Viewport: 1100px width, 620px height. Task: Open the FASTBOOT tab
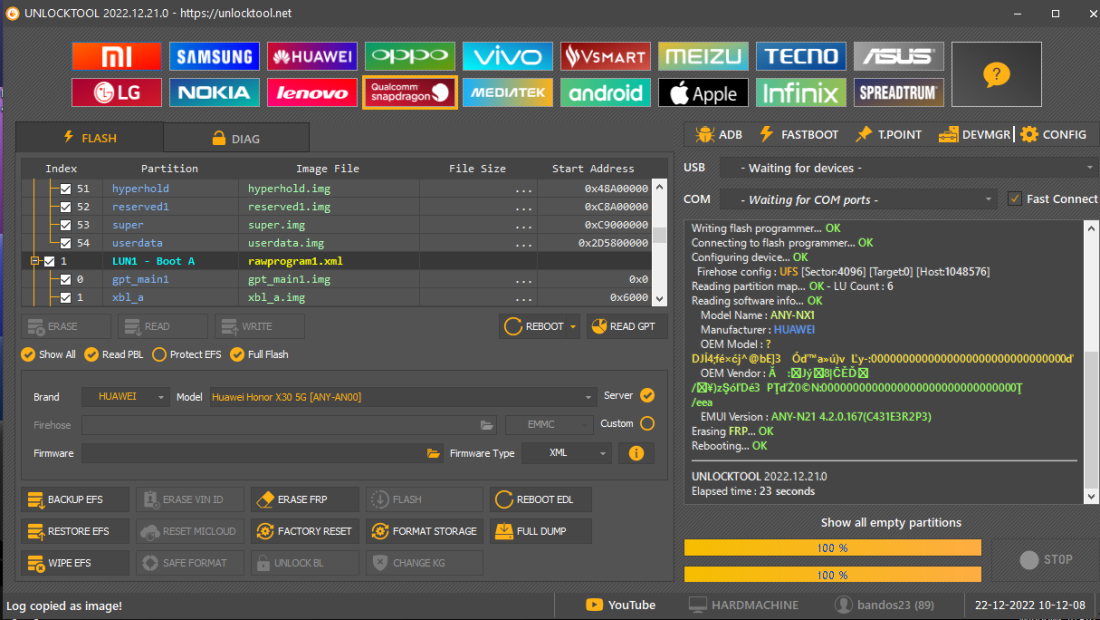click(x=799, y=135)
